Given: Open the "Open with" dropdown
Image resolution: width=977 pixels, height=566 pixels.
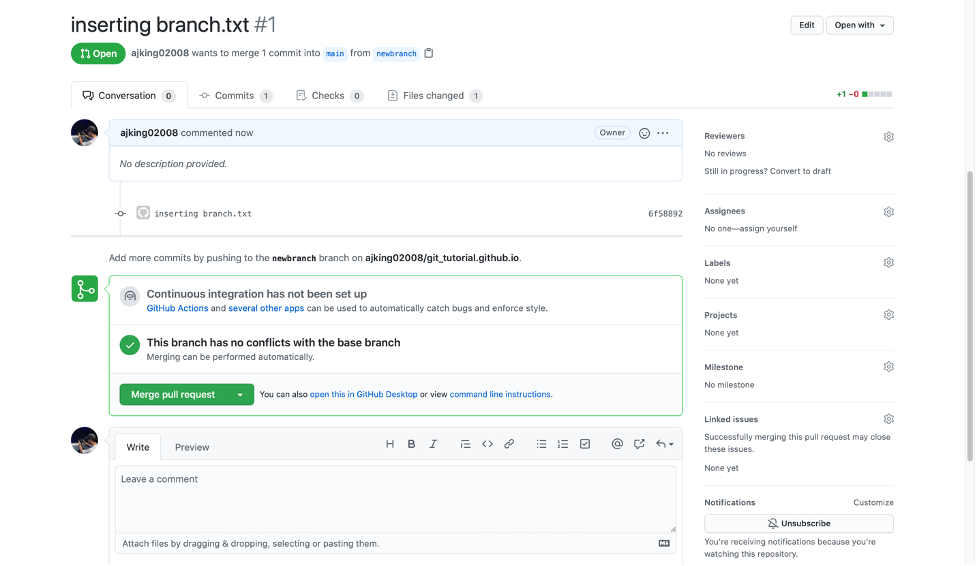Looking at the screenshot, I should pos(859,25).
